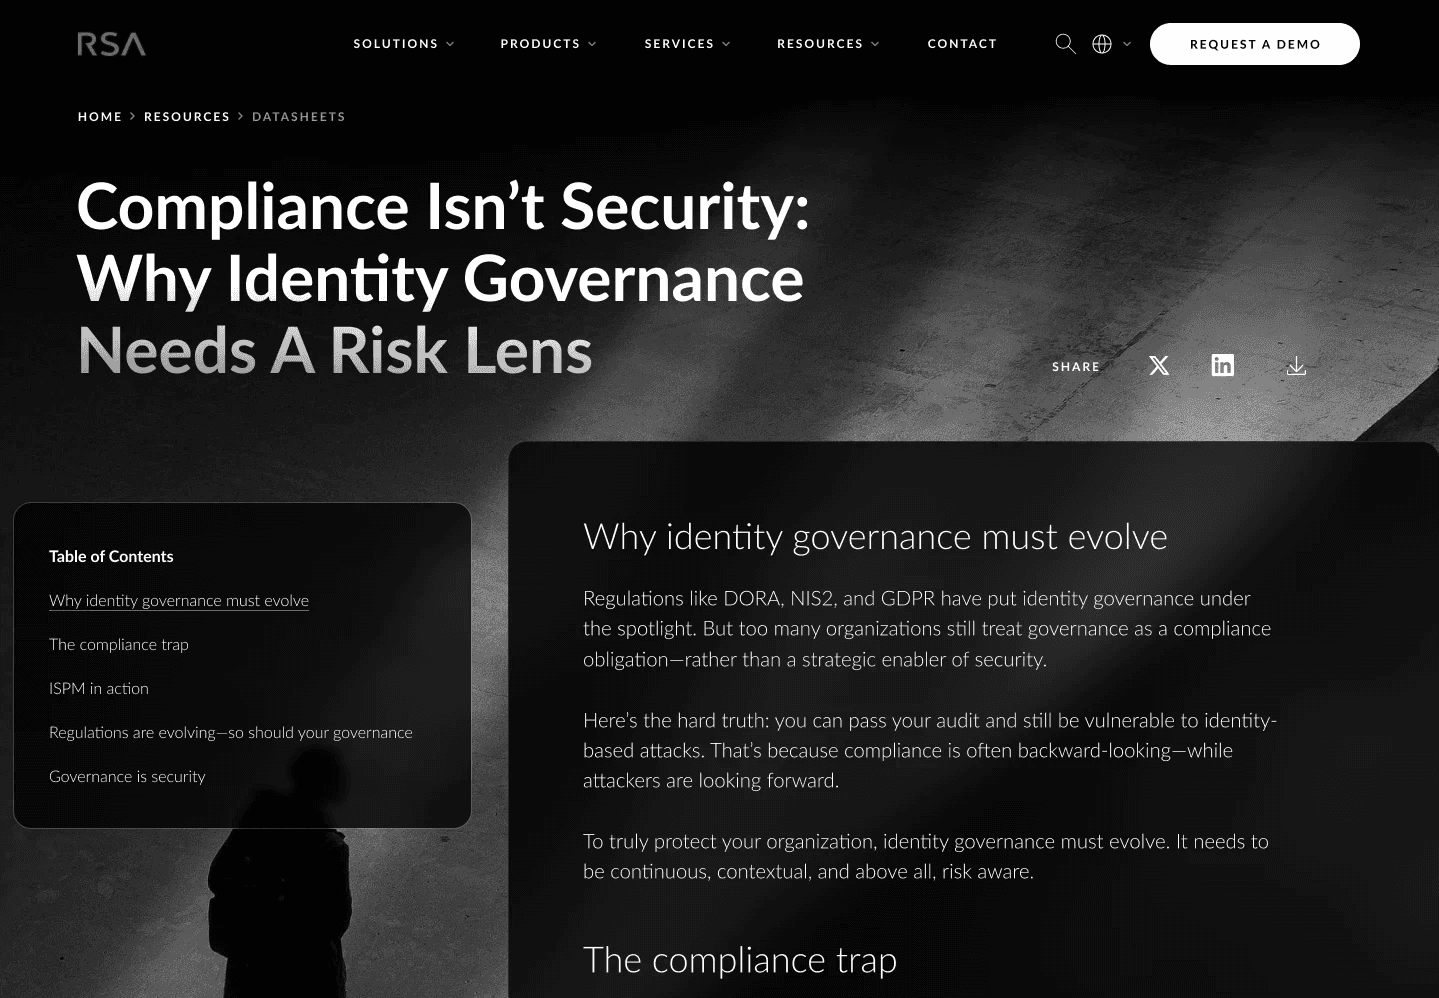Expand the Solutions menu chevron
Image resolution: width=1439 pixels, height=998 pixels.
point(450,44)
